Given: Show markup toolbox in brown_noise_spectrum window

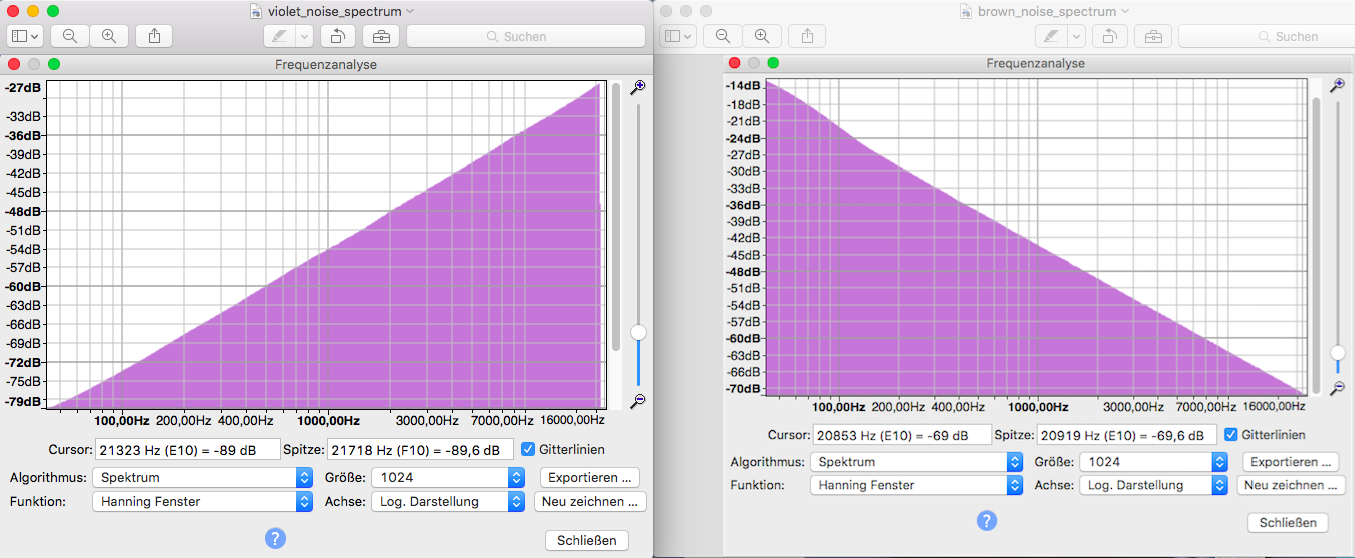Looking at the screenshot, I should (1152, 36).
